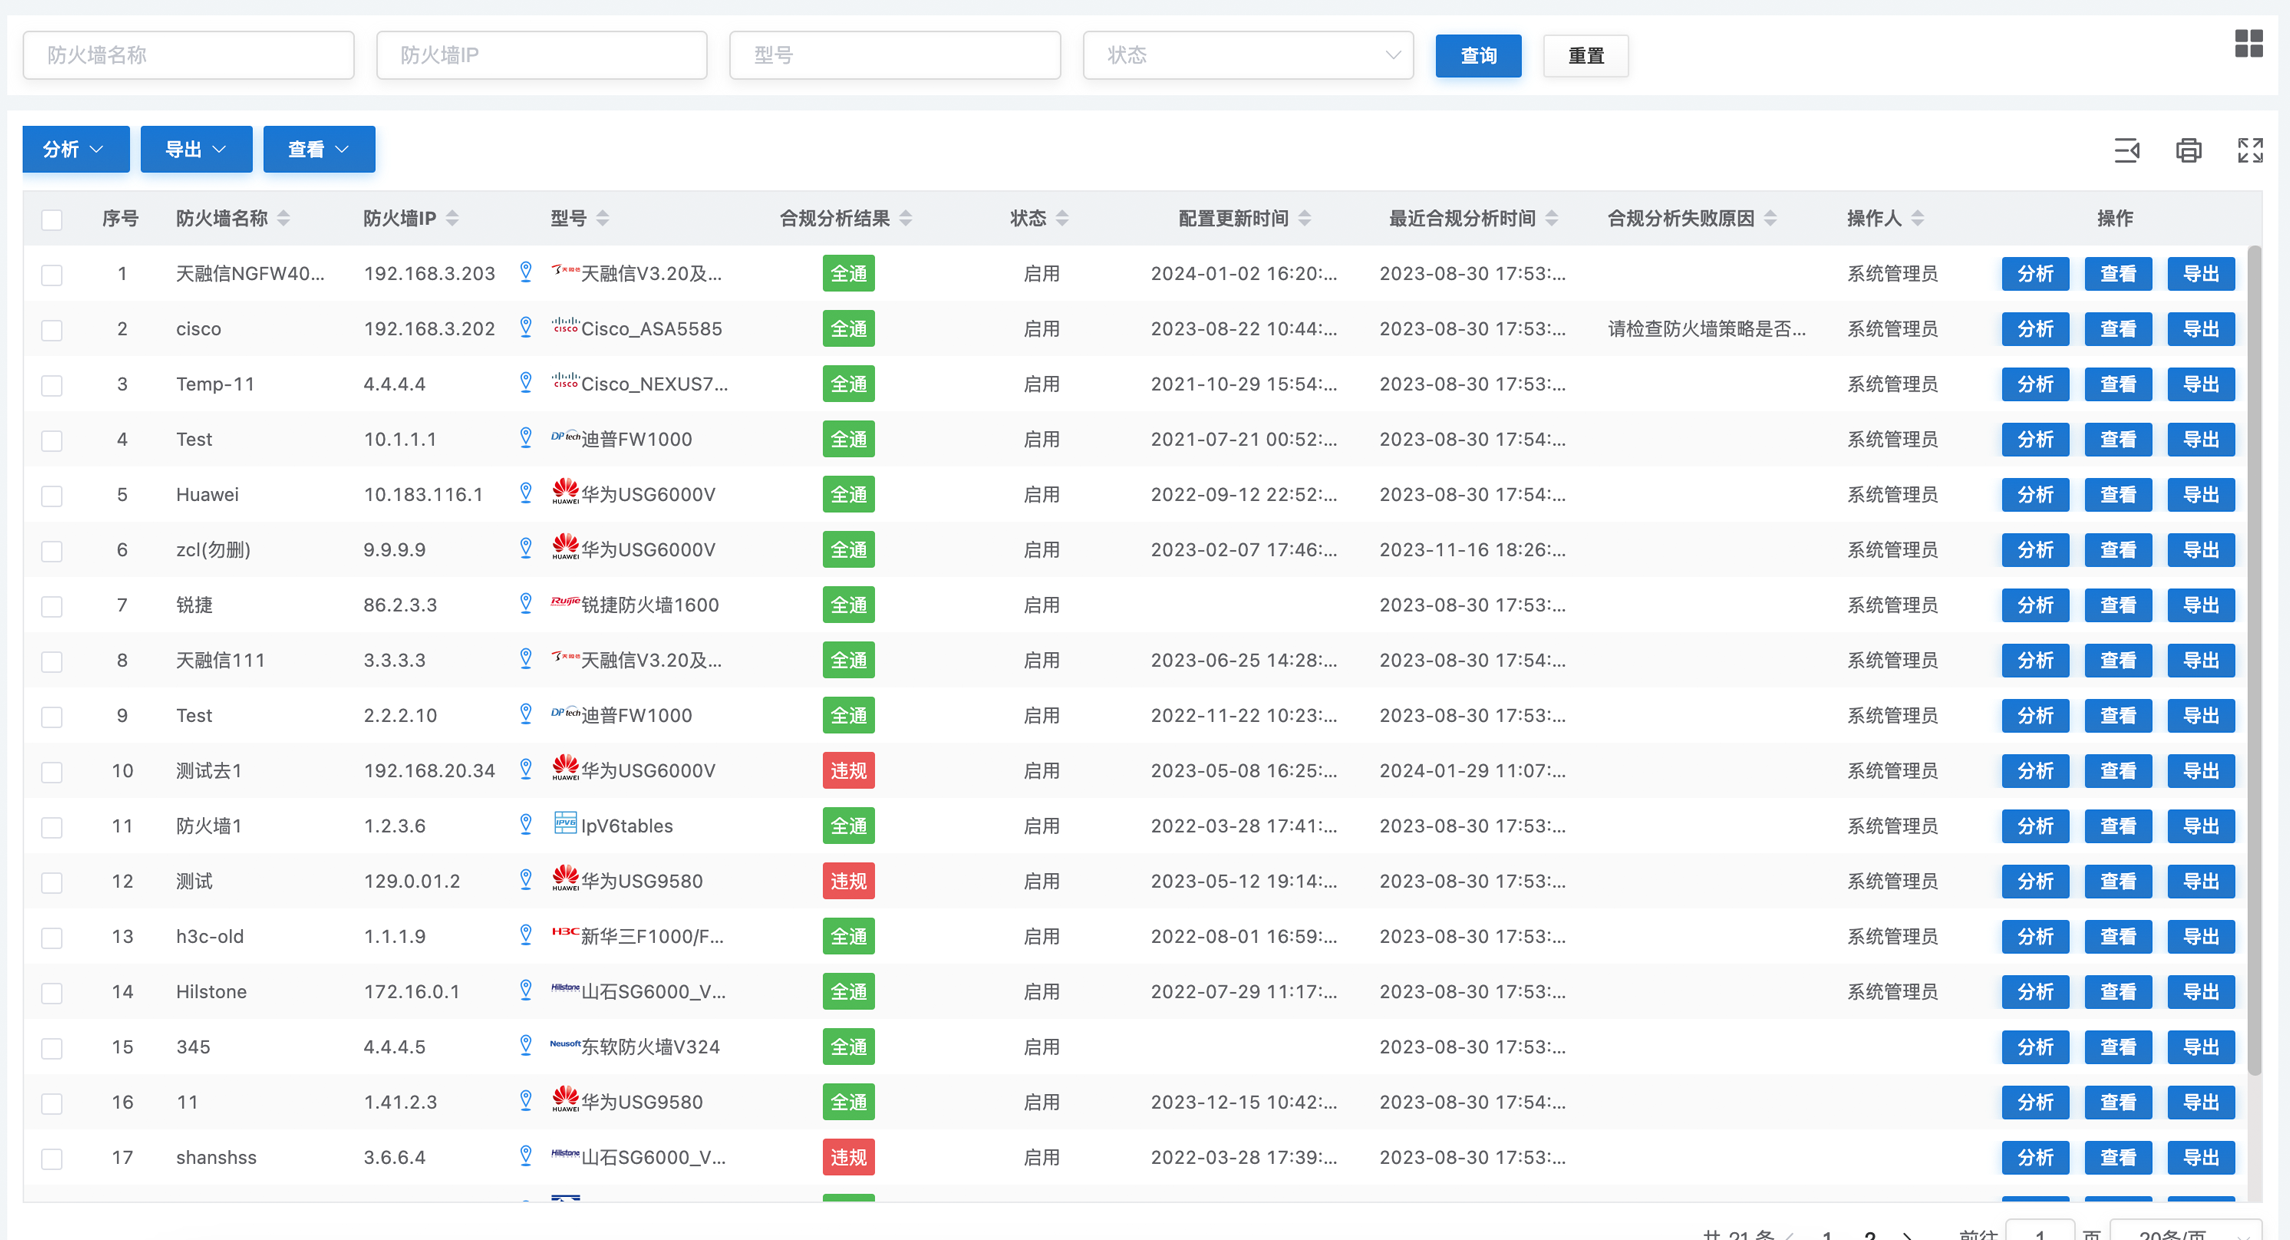The height and width of the screenshot is (1240, 2290).
Task: Click 分析 for cisco row
Action: pyautogui.click(x=2035, y=329)
